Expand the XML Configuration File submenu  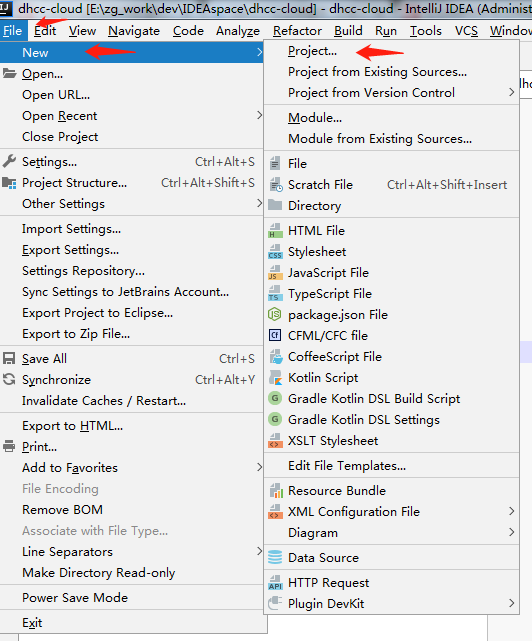pos(512,511)
